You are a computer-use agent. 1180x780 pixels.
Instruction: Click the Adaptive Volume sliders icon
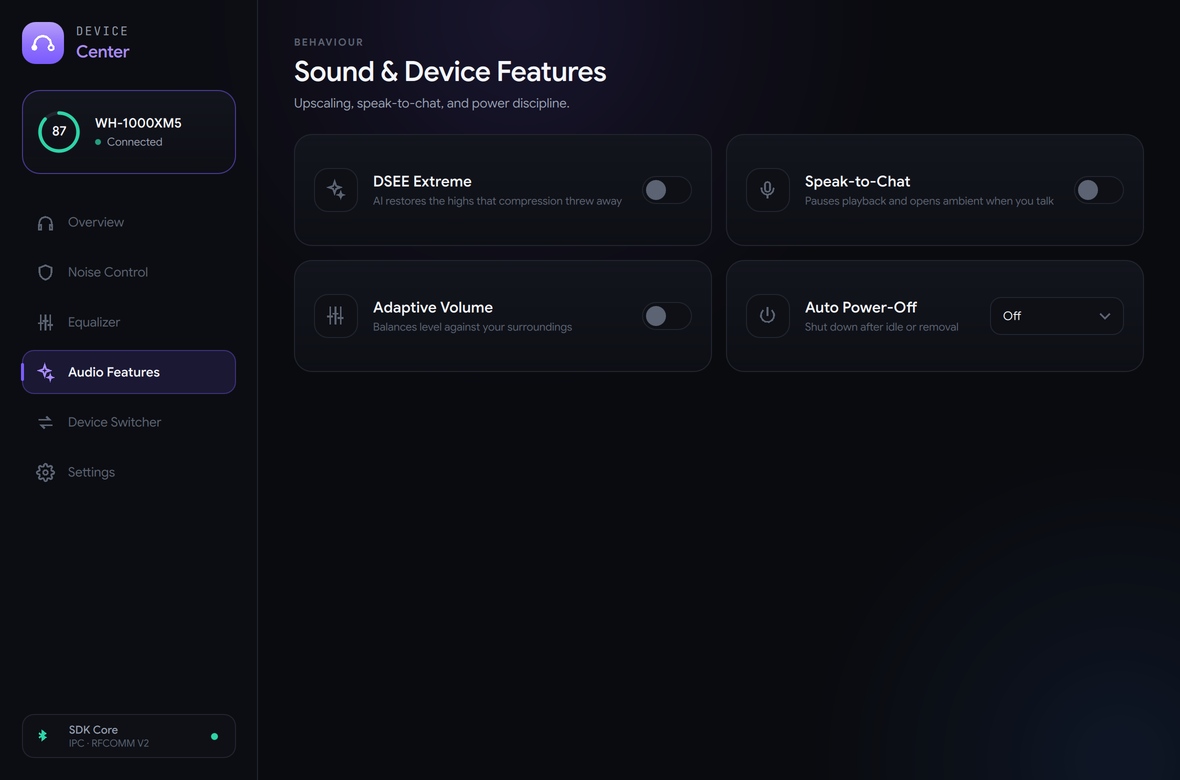point(336,315)
